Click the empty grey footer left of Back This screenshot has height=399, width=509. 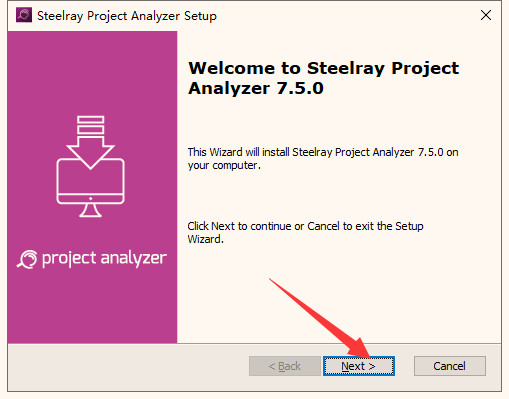[x=127, y=367]
